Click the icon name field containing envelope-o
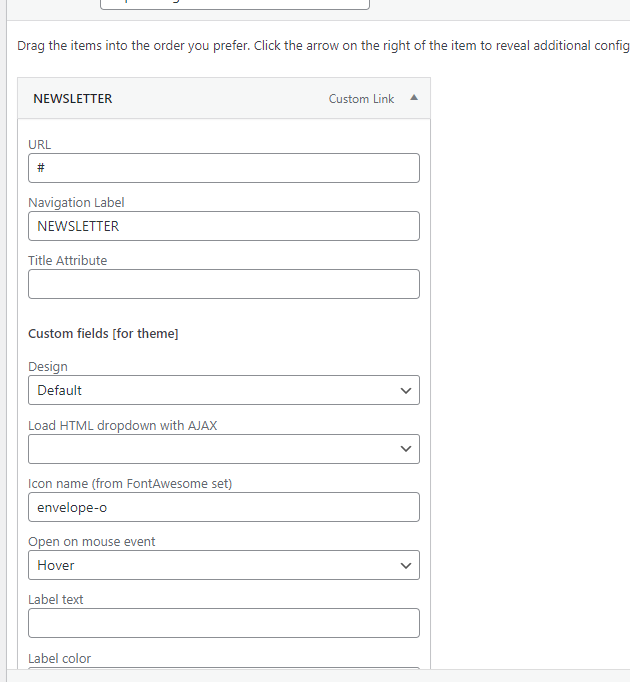Screen dimensions: 630x682 click(x=223, y=507)
